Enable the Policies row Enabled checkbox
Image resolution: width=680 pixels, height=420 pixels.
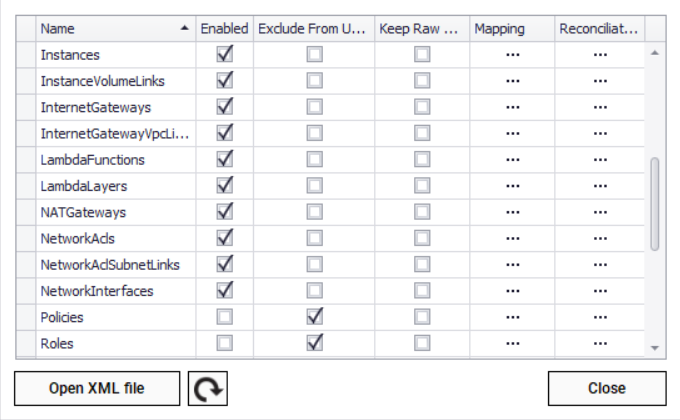tap(225, 318)
